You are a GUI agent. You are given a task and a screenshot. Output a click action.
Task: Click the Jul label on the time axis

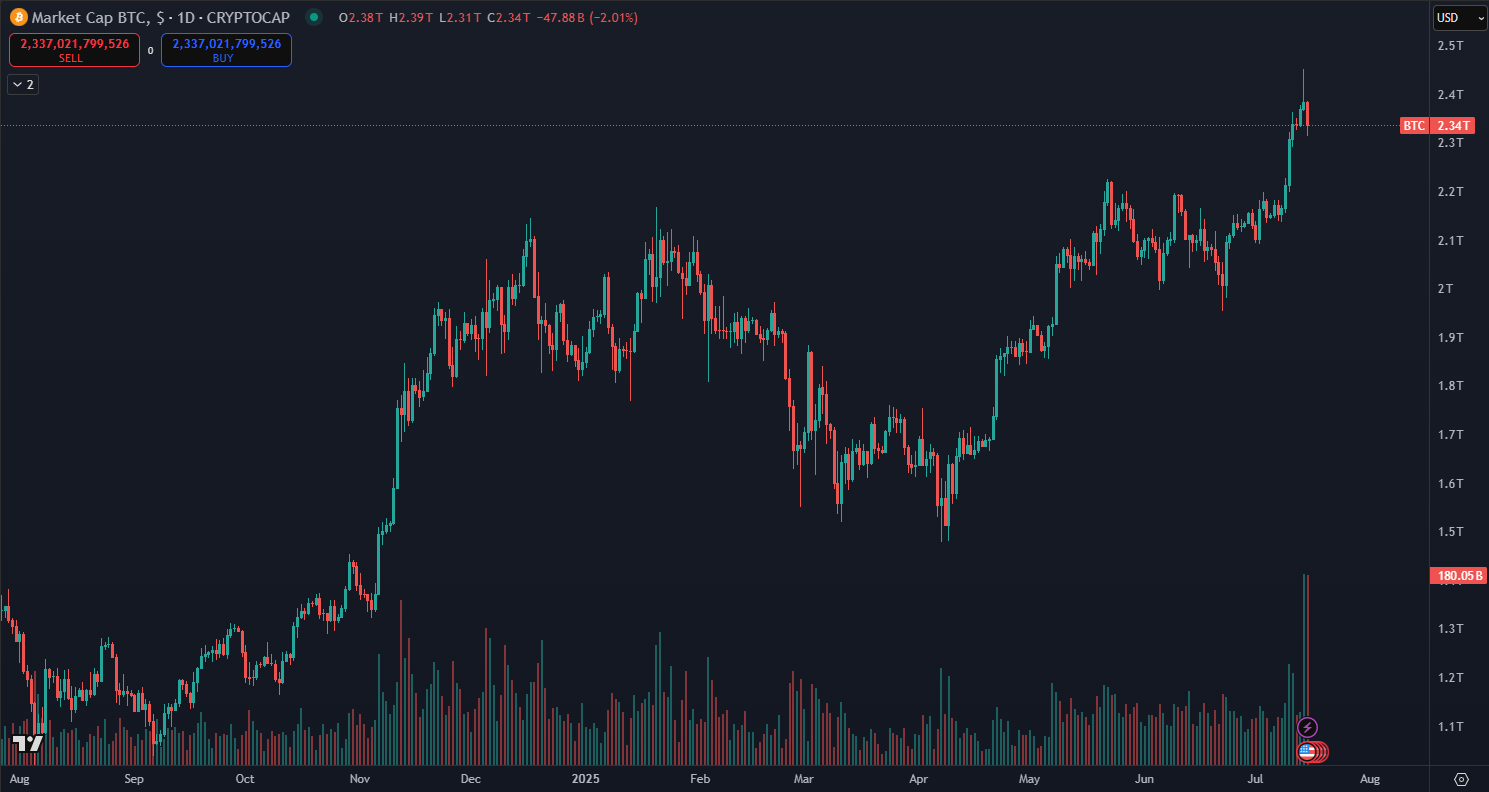[x=1259, y=779]
